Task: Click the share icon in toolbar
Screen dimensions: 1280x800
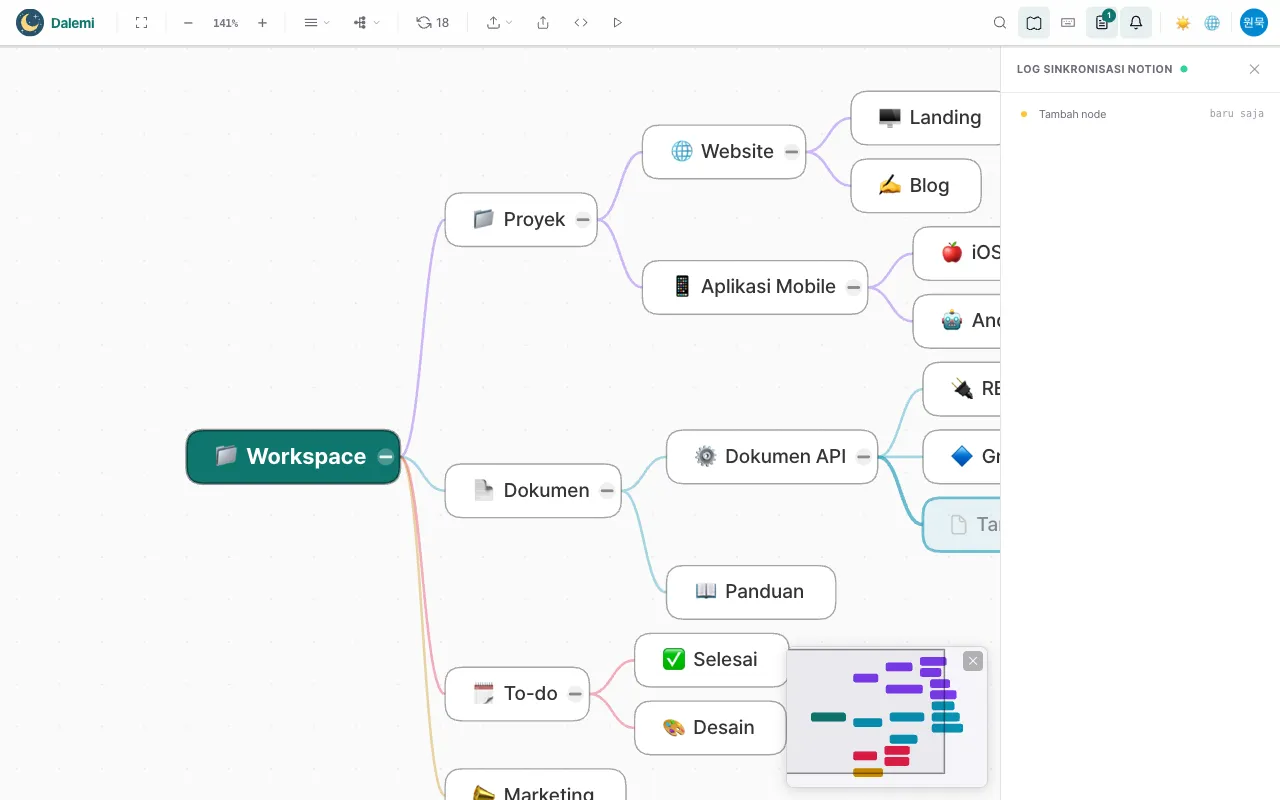Action: (x=543, y=22)
